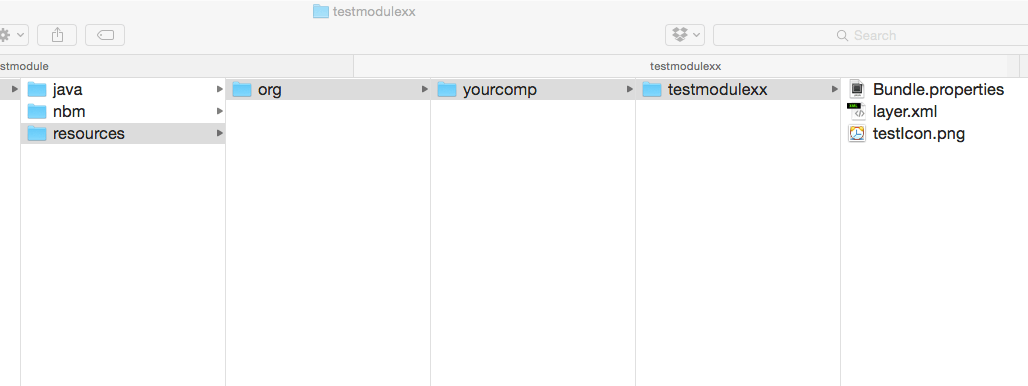Select the testIcon.png image file

tap(906, 134)
